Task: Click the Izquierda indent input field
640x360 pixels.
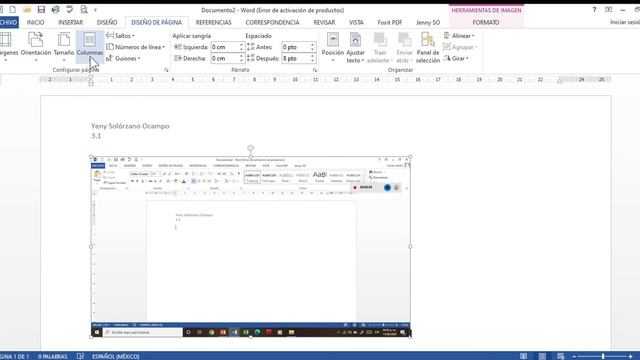Action: tap(225, 47)
